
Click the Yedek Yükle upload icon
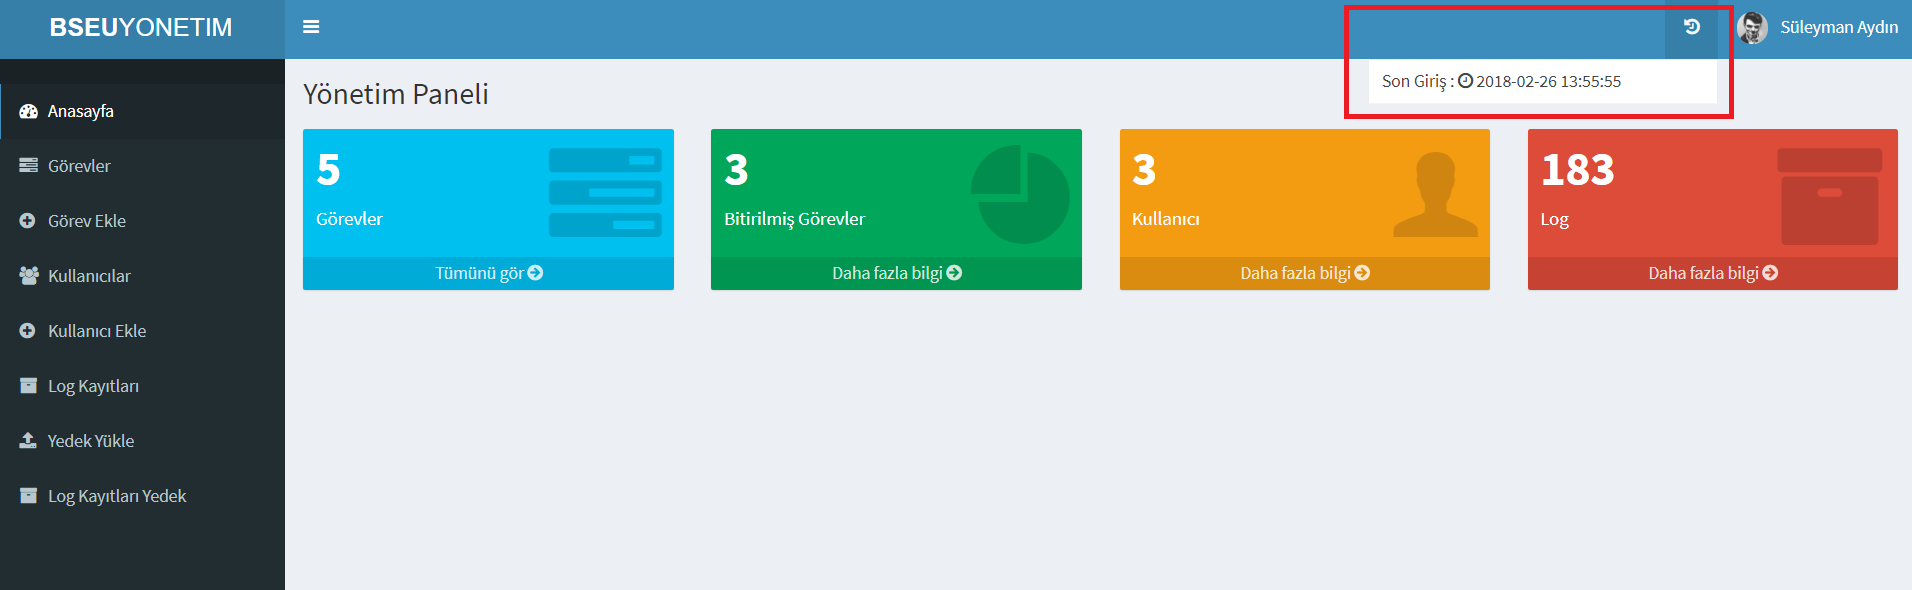(x=28, y=441)
